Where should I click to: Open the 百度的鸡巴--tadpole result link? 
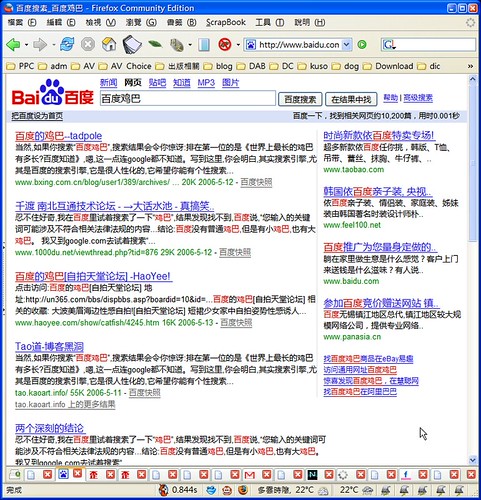click(x=59, y=136)
